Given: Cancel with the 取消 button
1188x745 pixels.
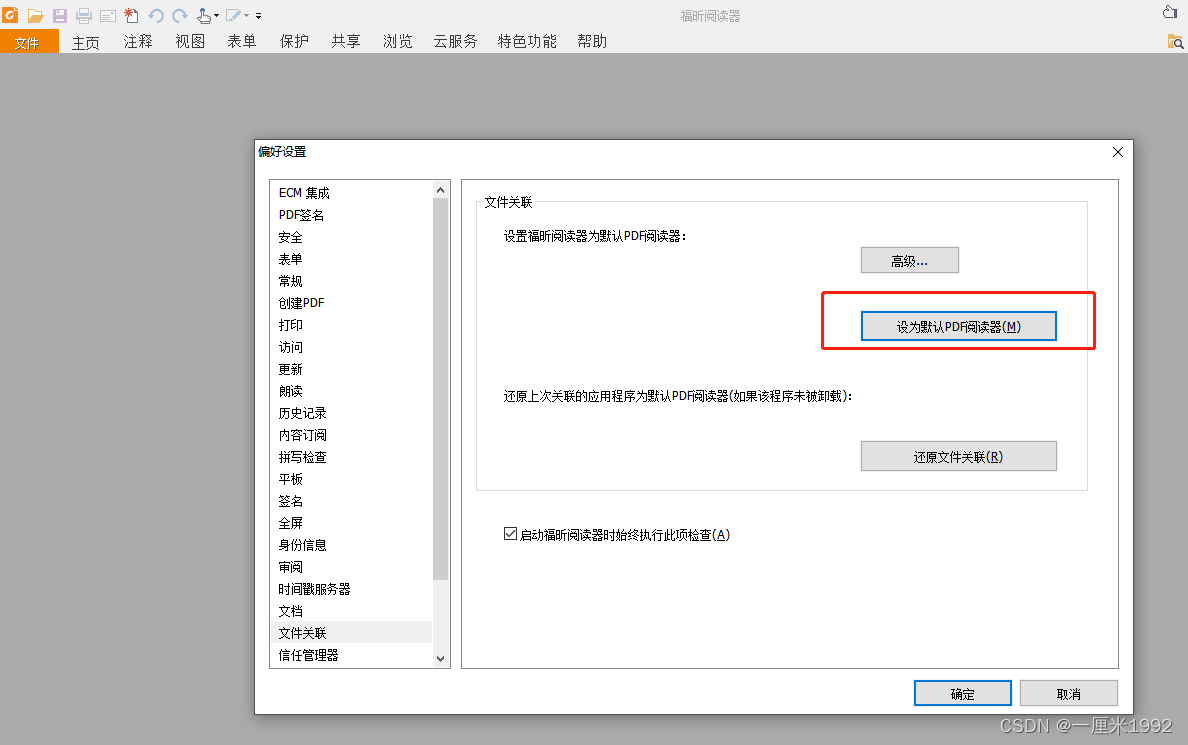Looking at the screenshot, I should click(x=1068, y=693).
